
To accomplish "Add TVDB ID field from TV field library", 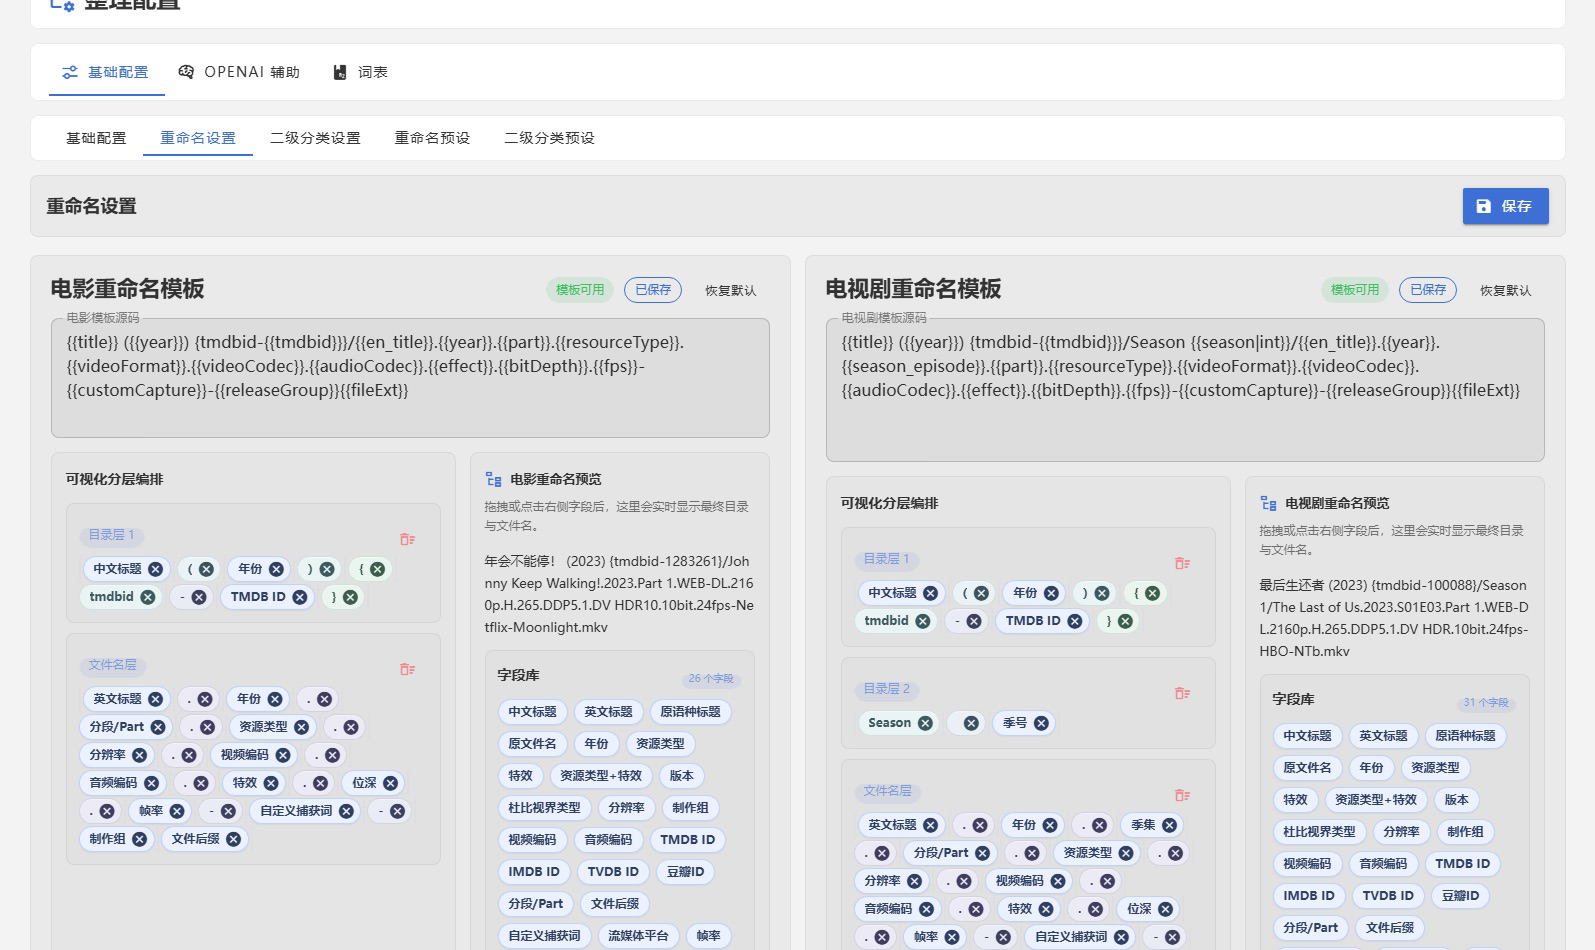I will pyautogui.click(x=1387, y=896).
